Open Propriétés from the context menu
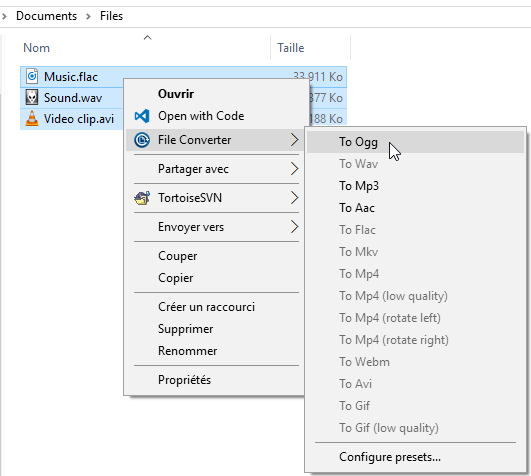The width and height of the screenshot is (531, 476). [x=185, y=380]
